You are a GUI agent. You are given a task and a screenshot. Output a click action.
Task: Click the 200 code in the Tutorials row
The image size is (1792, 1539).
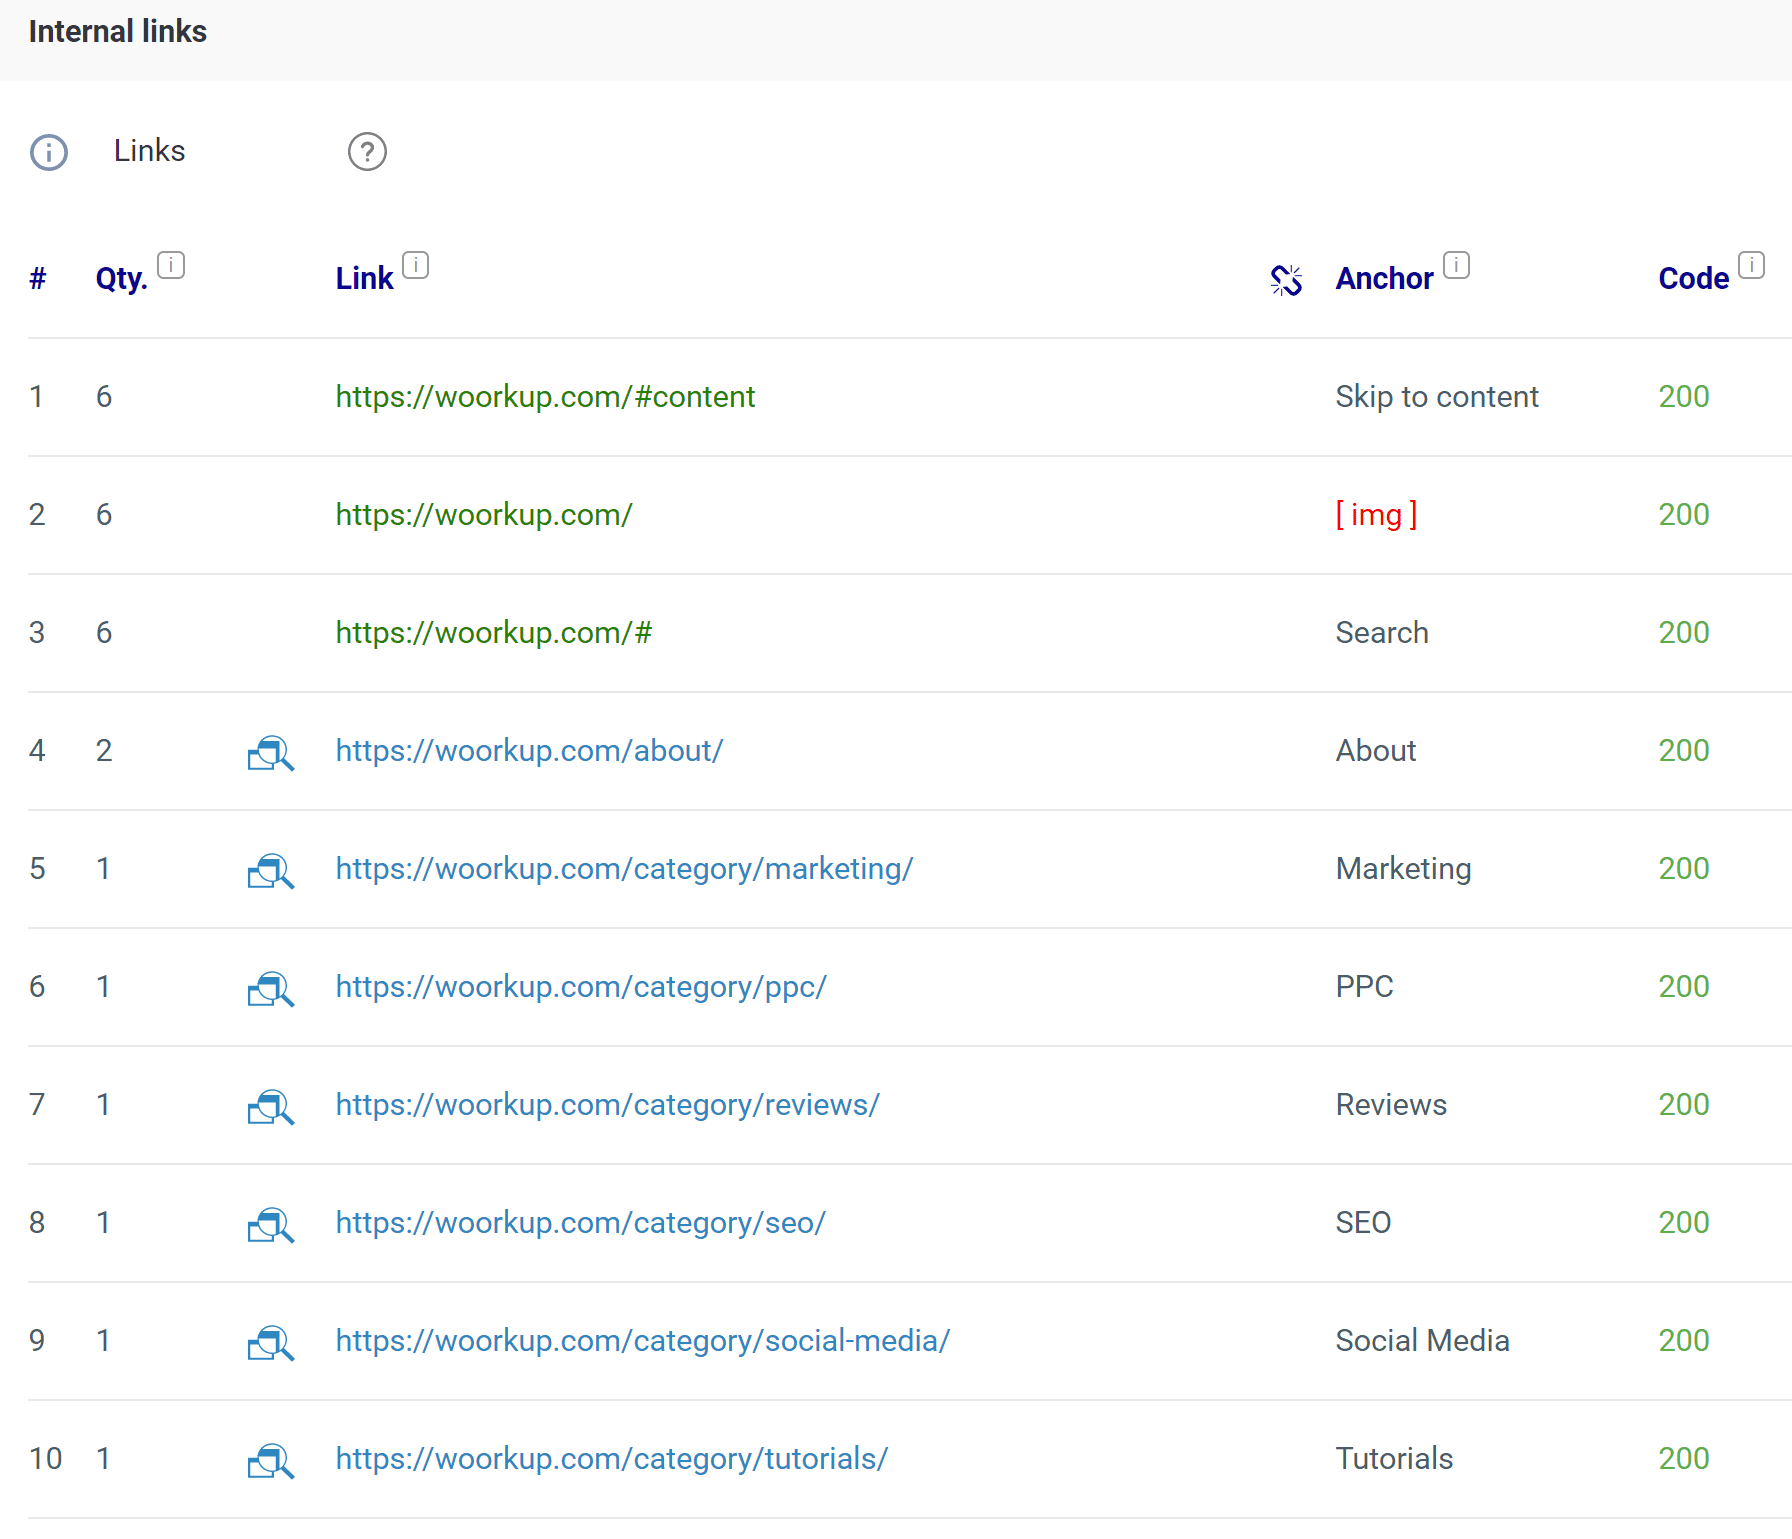coord(1684,1459)
